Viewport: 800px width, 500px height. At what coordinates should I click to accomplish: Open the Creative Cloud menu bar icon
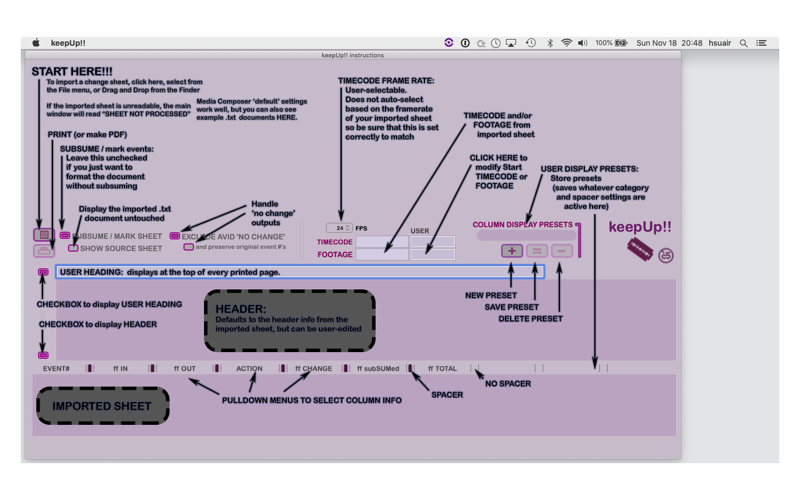point(481,43)
